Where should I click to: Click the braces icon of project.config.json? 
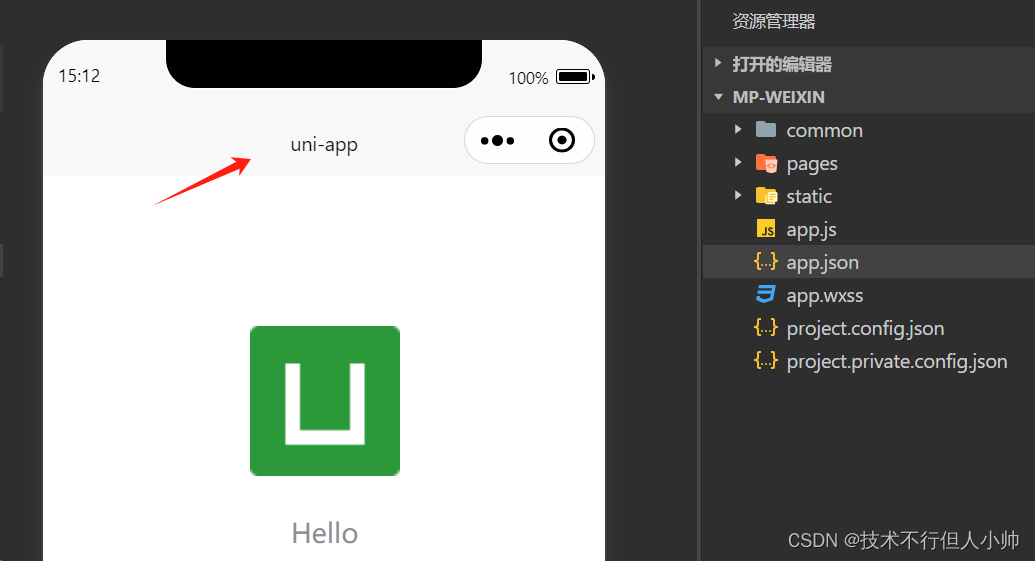(766, 327)
